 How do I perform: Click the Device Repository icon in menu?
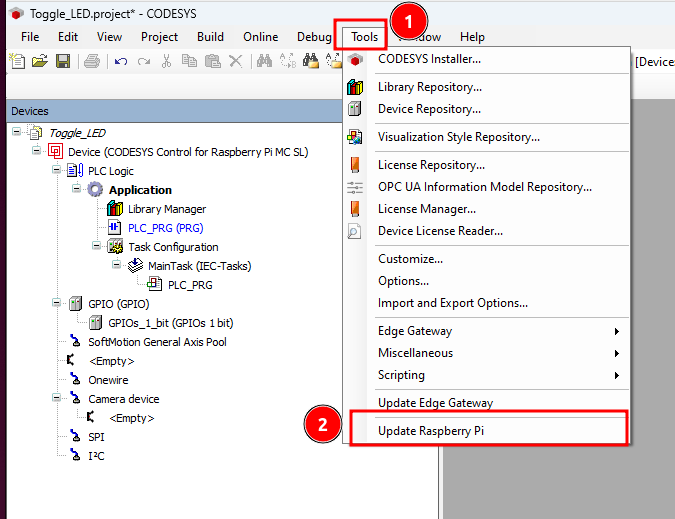(355, 109)
